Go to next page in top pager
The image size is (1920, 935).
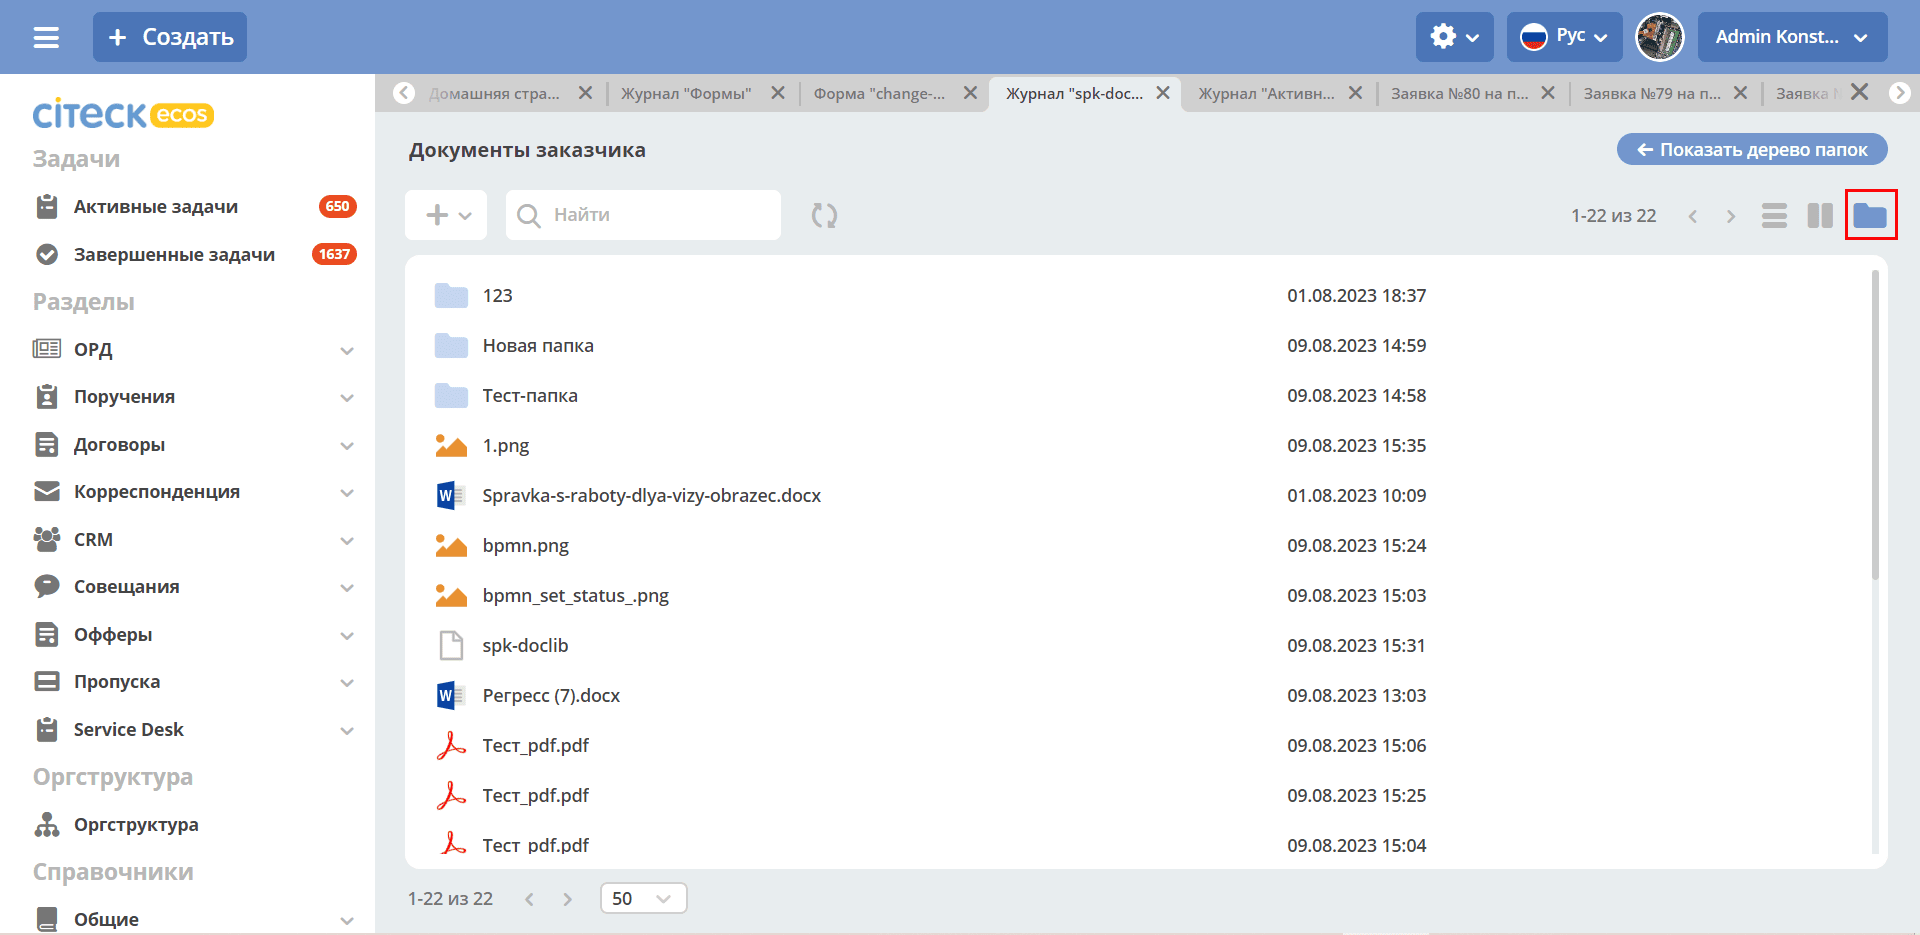(1731, 216)
